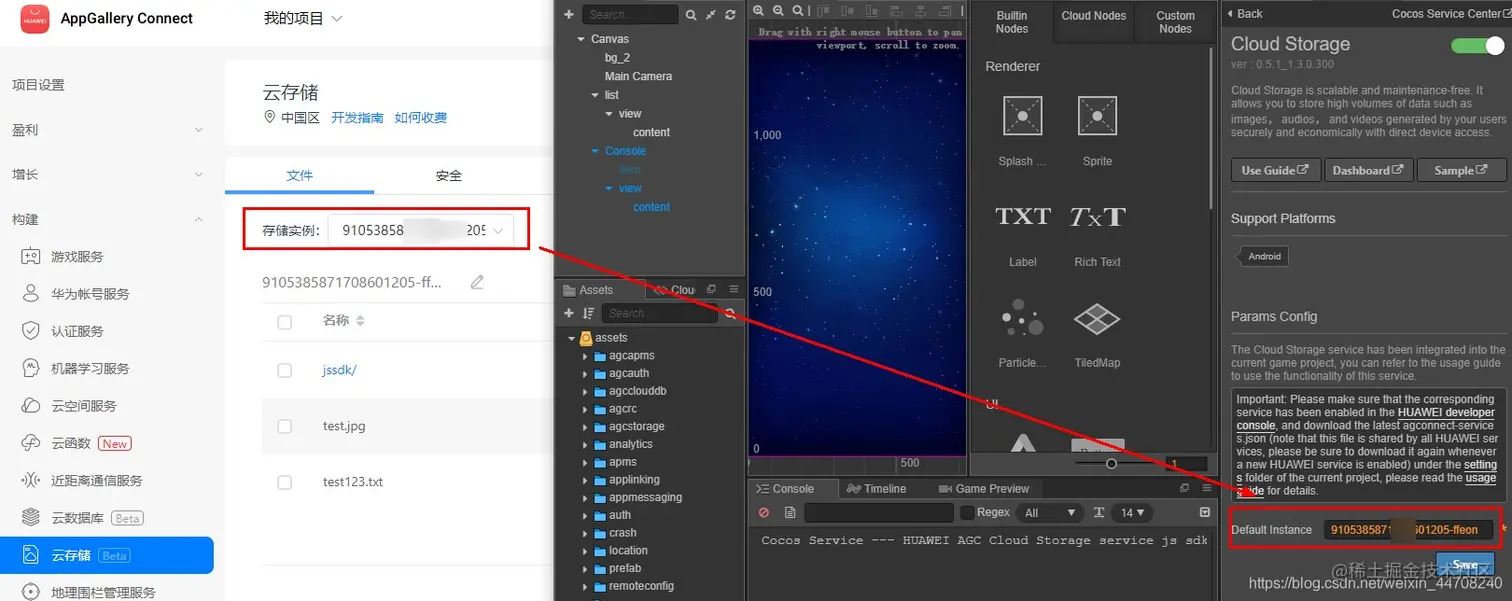
Task: Expand the agcstorage folder
Action: [586, 427]
